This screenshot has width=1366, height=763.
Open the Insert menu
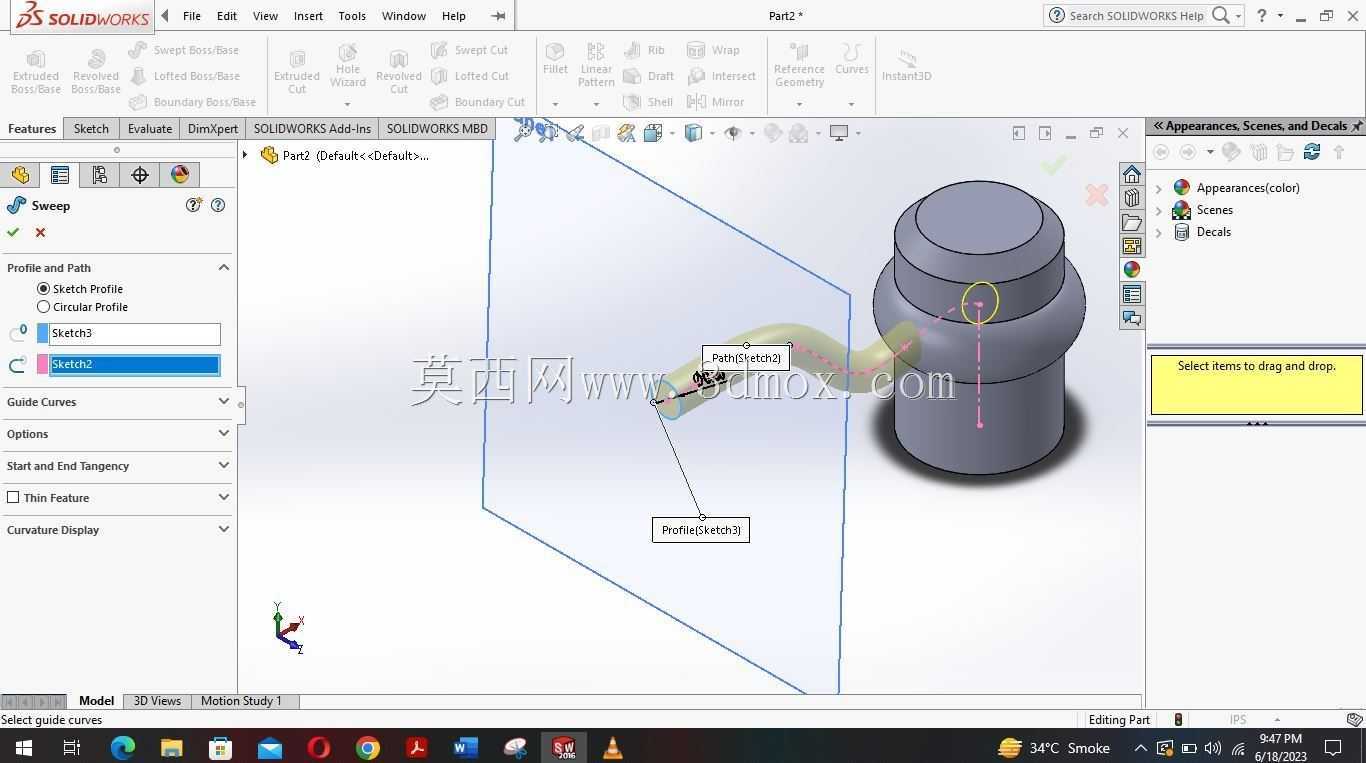click(308, 16)
